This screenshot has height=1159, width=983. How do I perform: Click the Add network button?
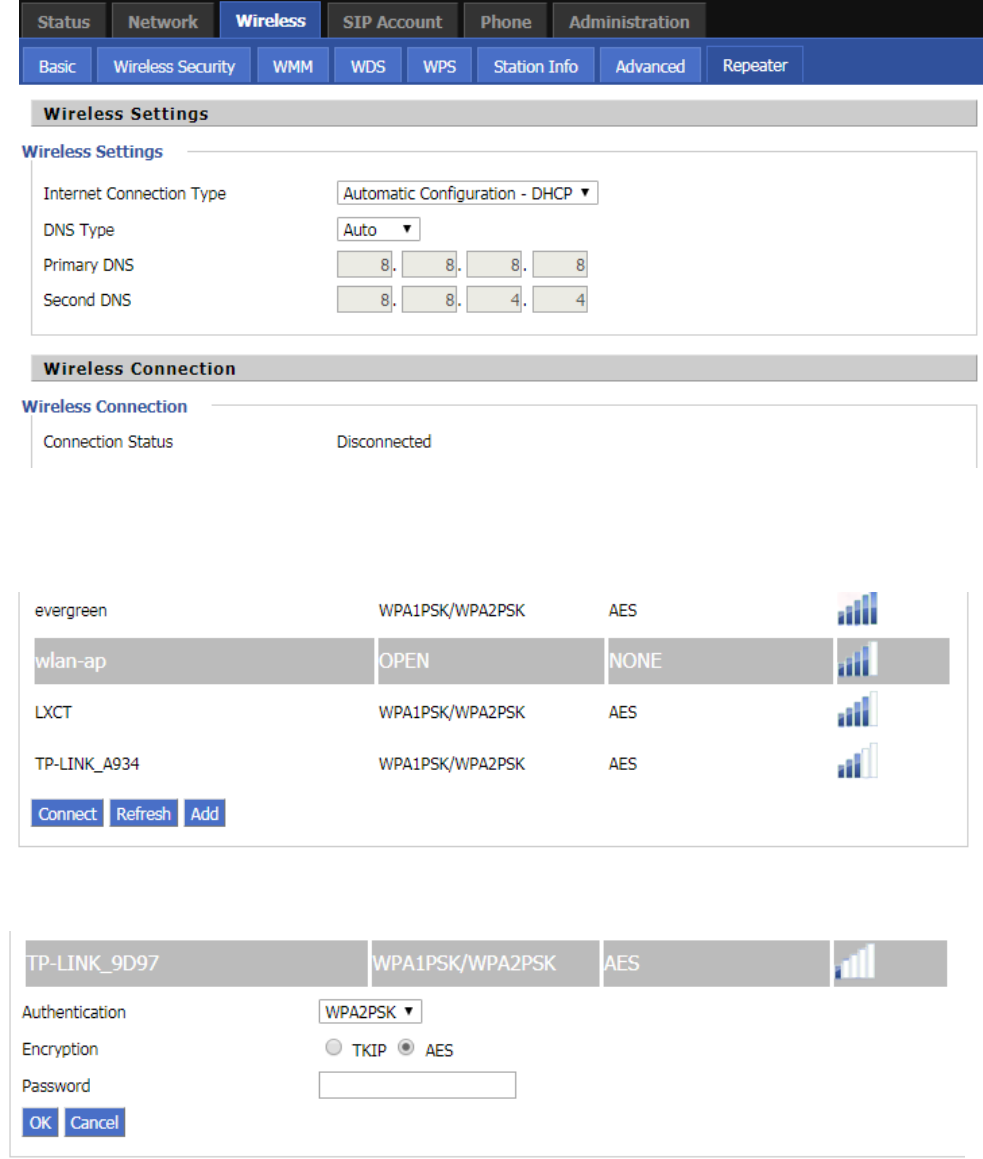click(205, 814)
